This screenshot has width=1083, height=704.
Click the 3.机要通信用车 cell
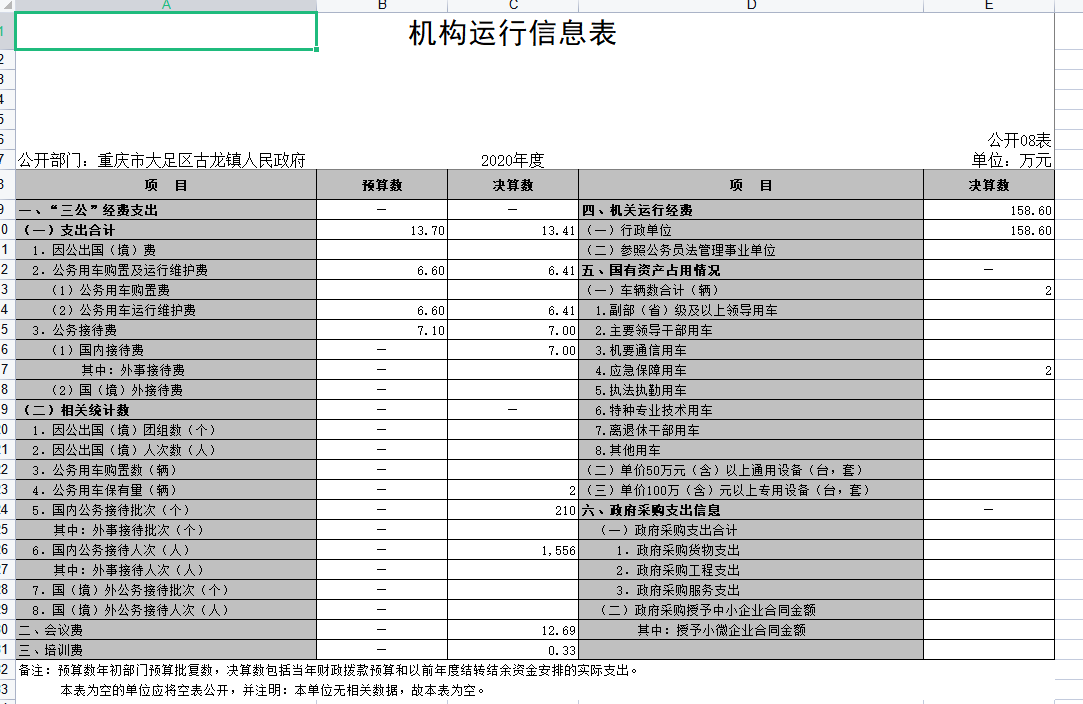(x=751, y=350)
